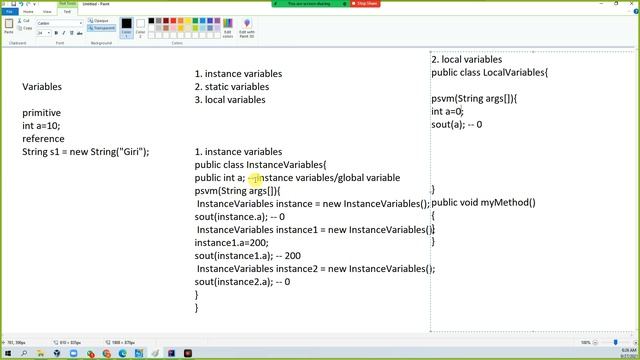640x360 pixels.
Task: Click the Copy button
Action: point(24,28)
